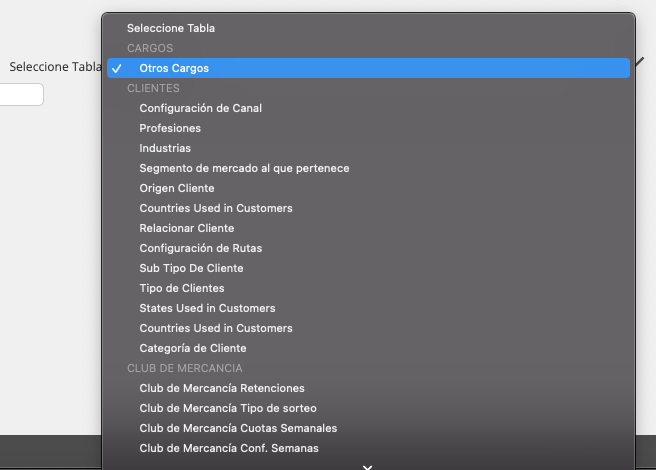656x470 pixels.
Task: Pick 'States Used in Customers' entry
Action: click(x=368, y=308)
